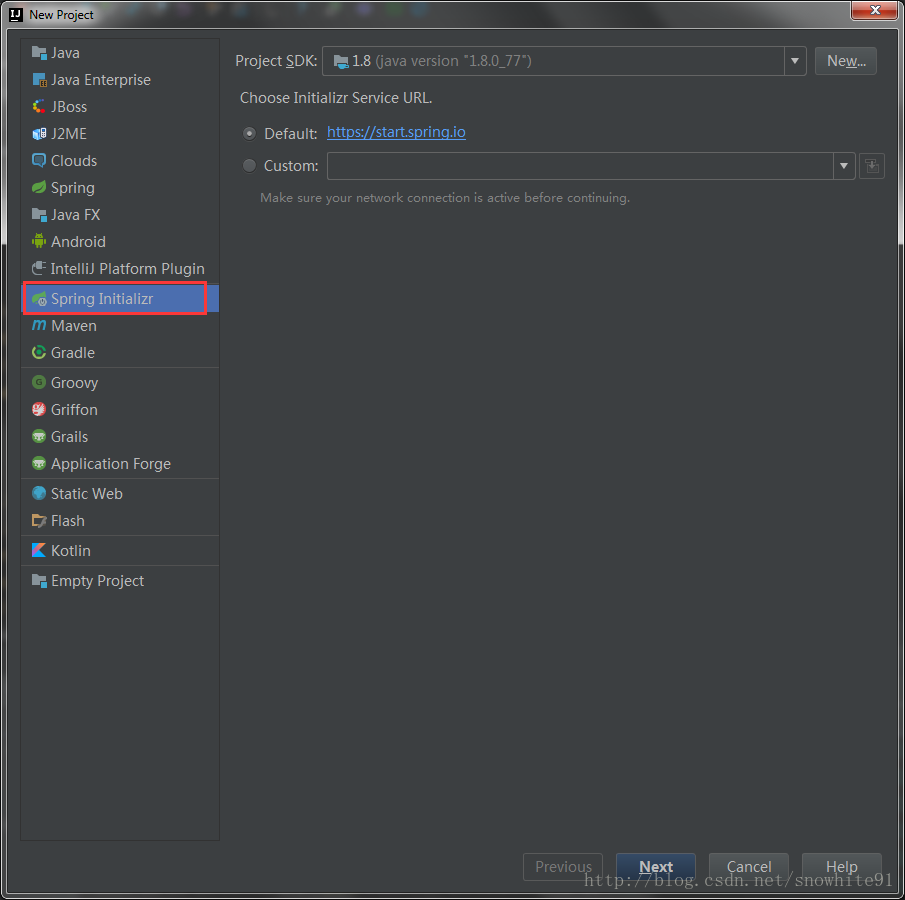Viewport: 905px width, 900px height.
Task: Click the New... SDK button
Action: pyautogui.click(x=846, y=61)
